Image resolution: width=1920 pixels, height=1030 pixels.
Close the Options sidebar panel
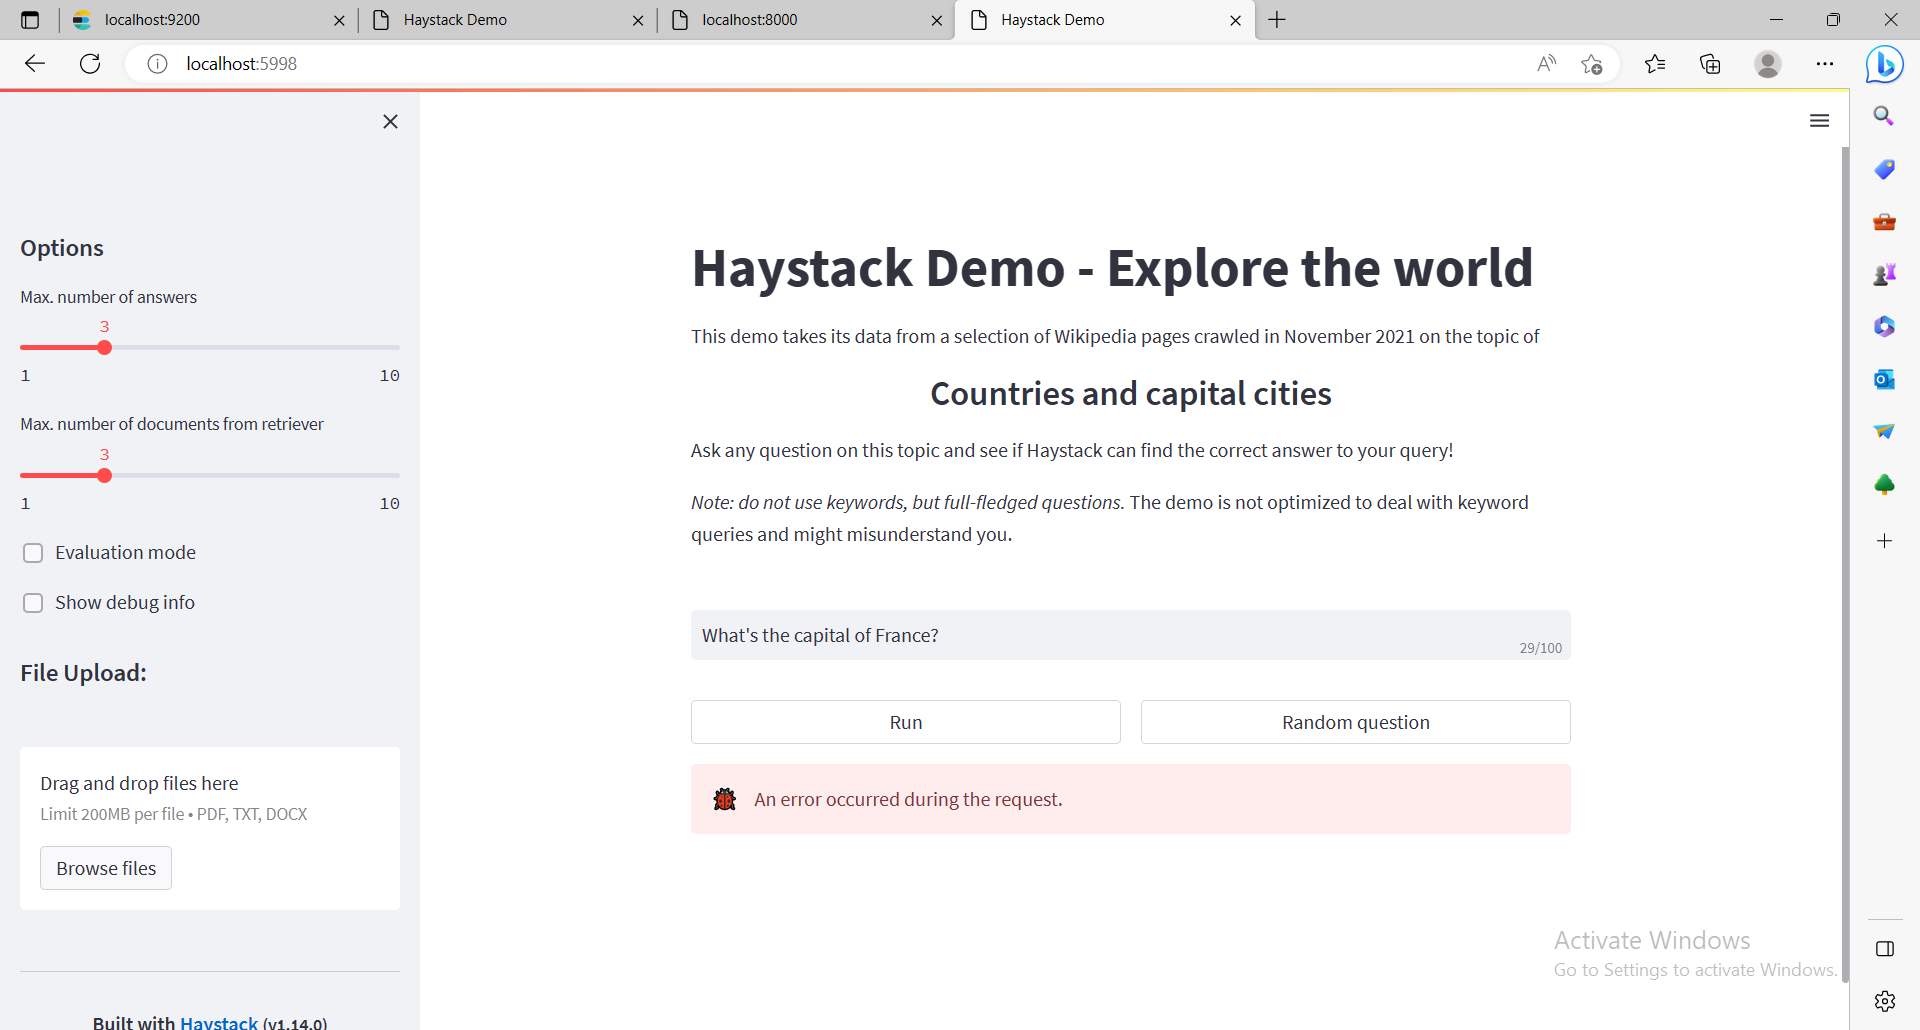click(390, 122)
